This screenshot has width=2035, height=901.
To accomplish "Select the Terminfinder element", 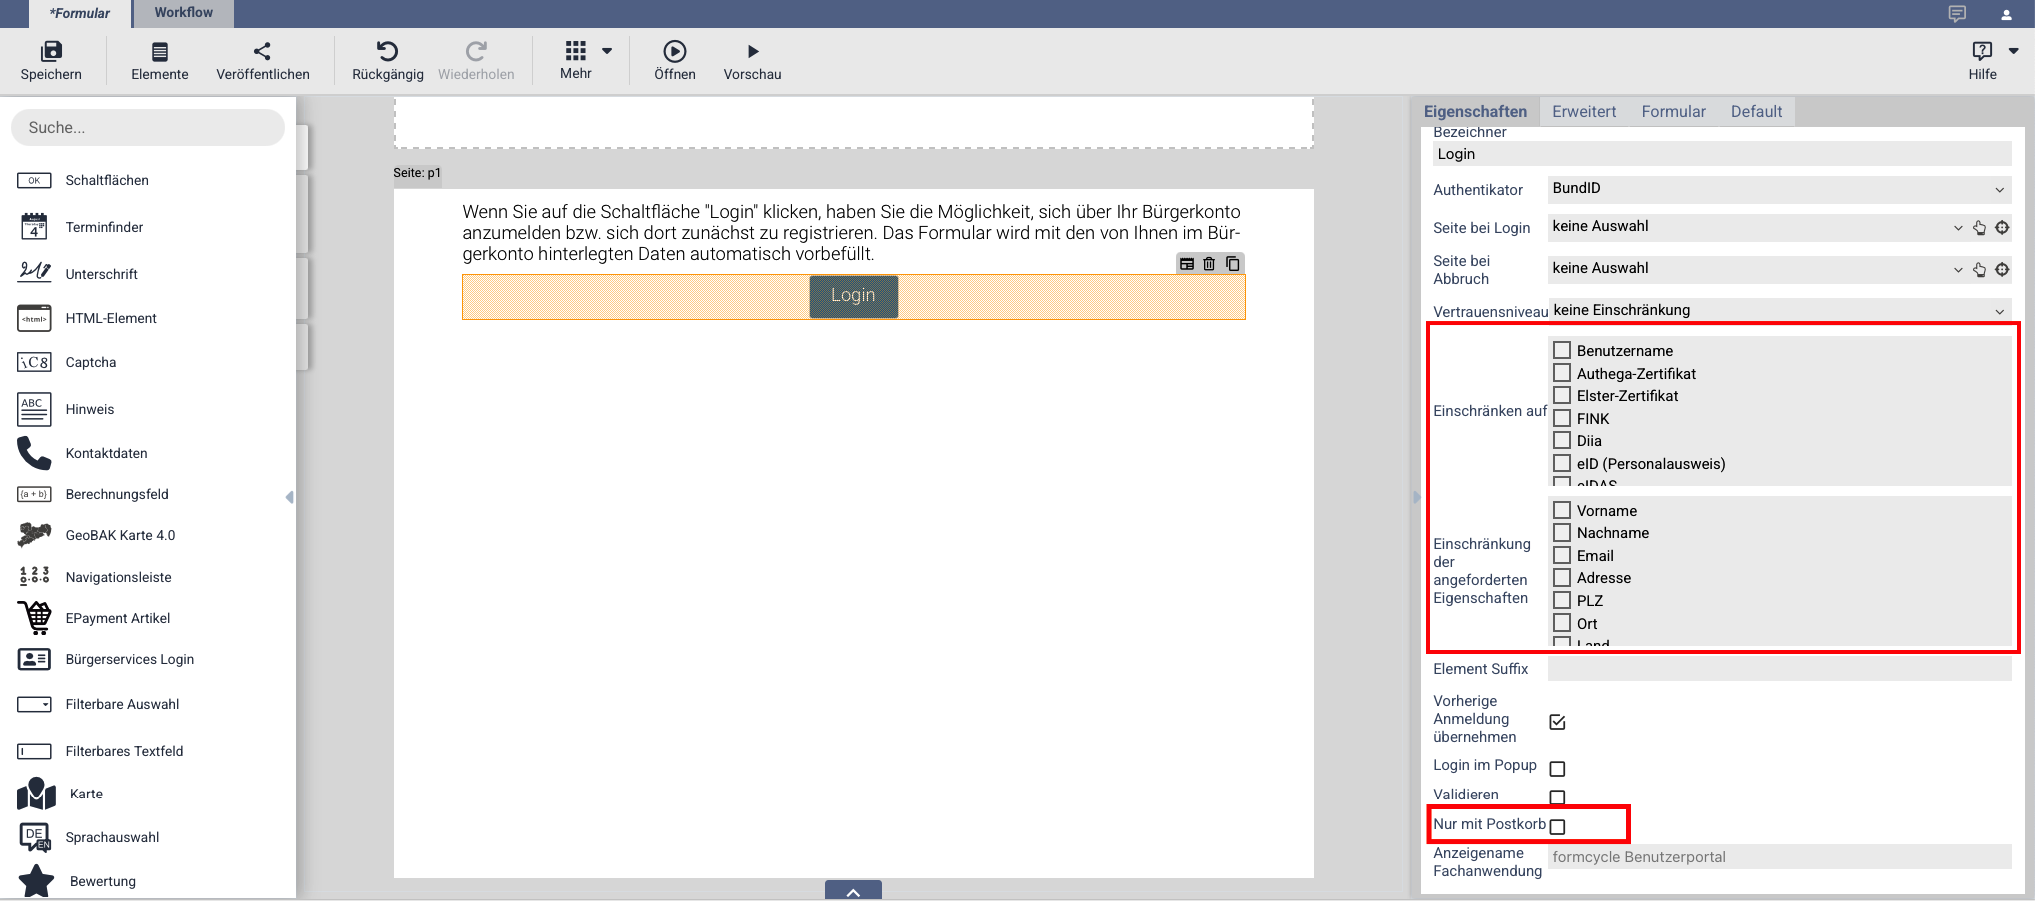I will 104,227.
